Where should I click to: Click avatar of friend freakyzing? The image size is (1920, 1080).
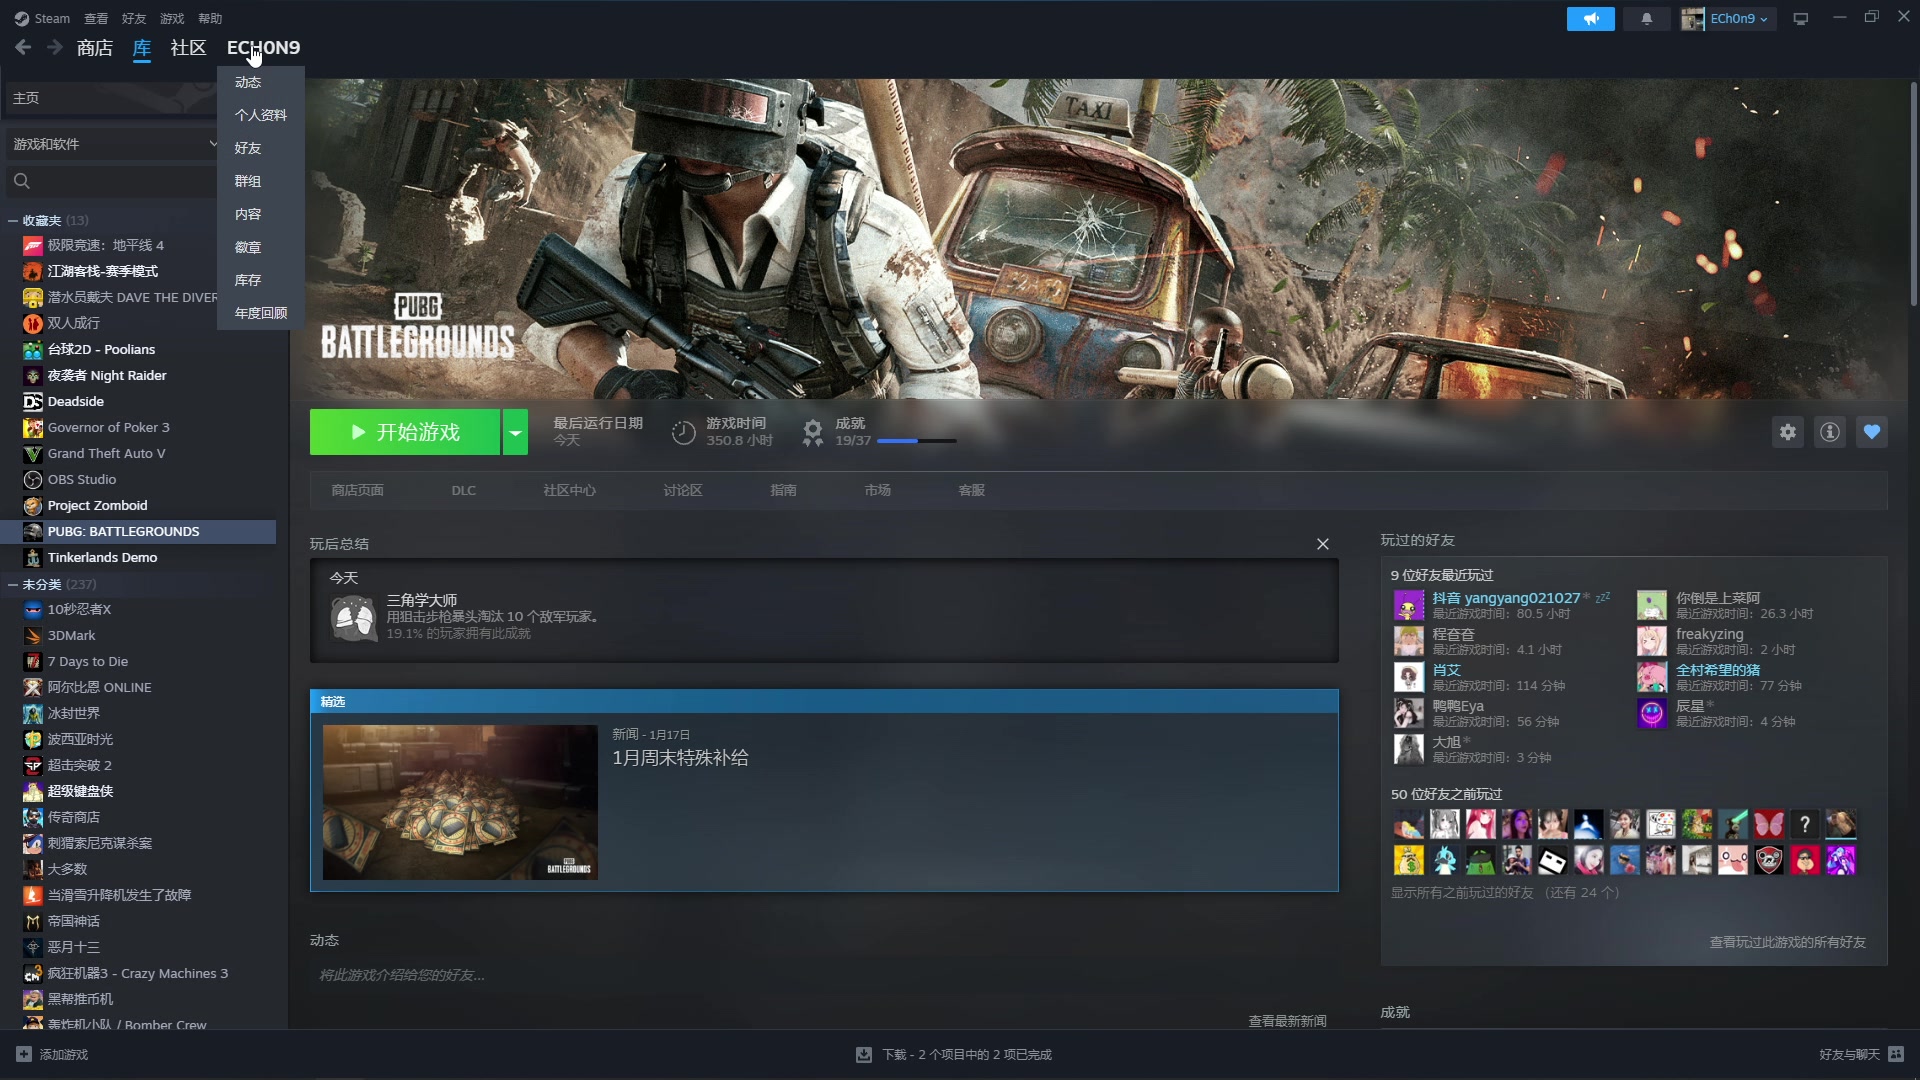pyautogui.click(x=1651, y=641)
